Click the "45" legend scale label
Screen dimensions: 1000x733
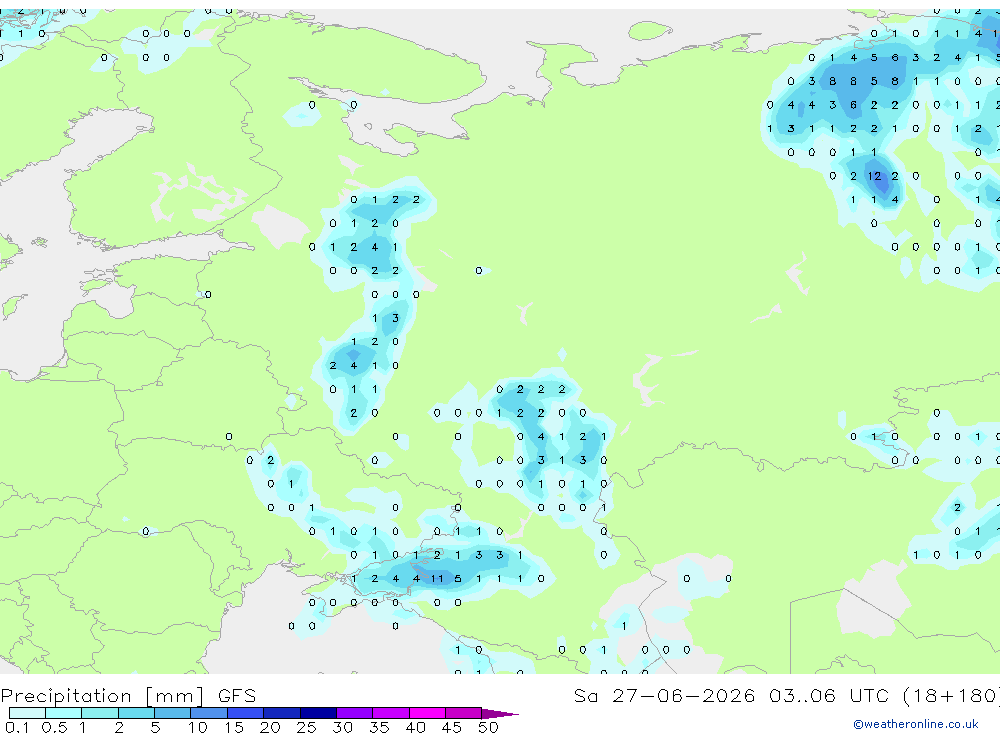click(x=452, y=727)
